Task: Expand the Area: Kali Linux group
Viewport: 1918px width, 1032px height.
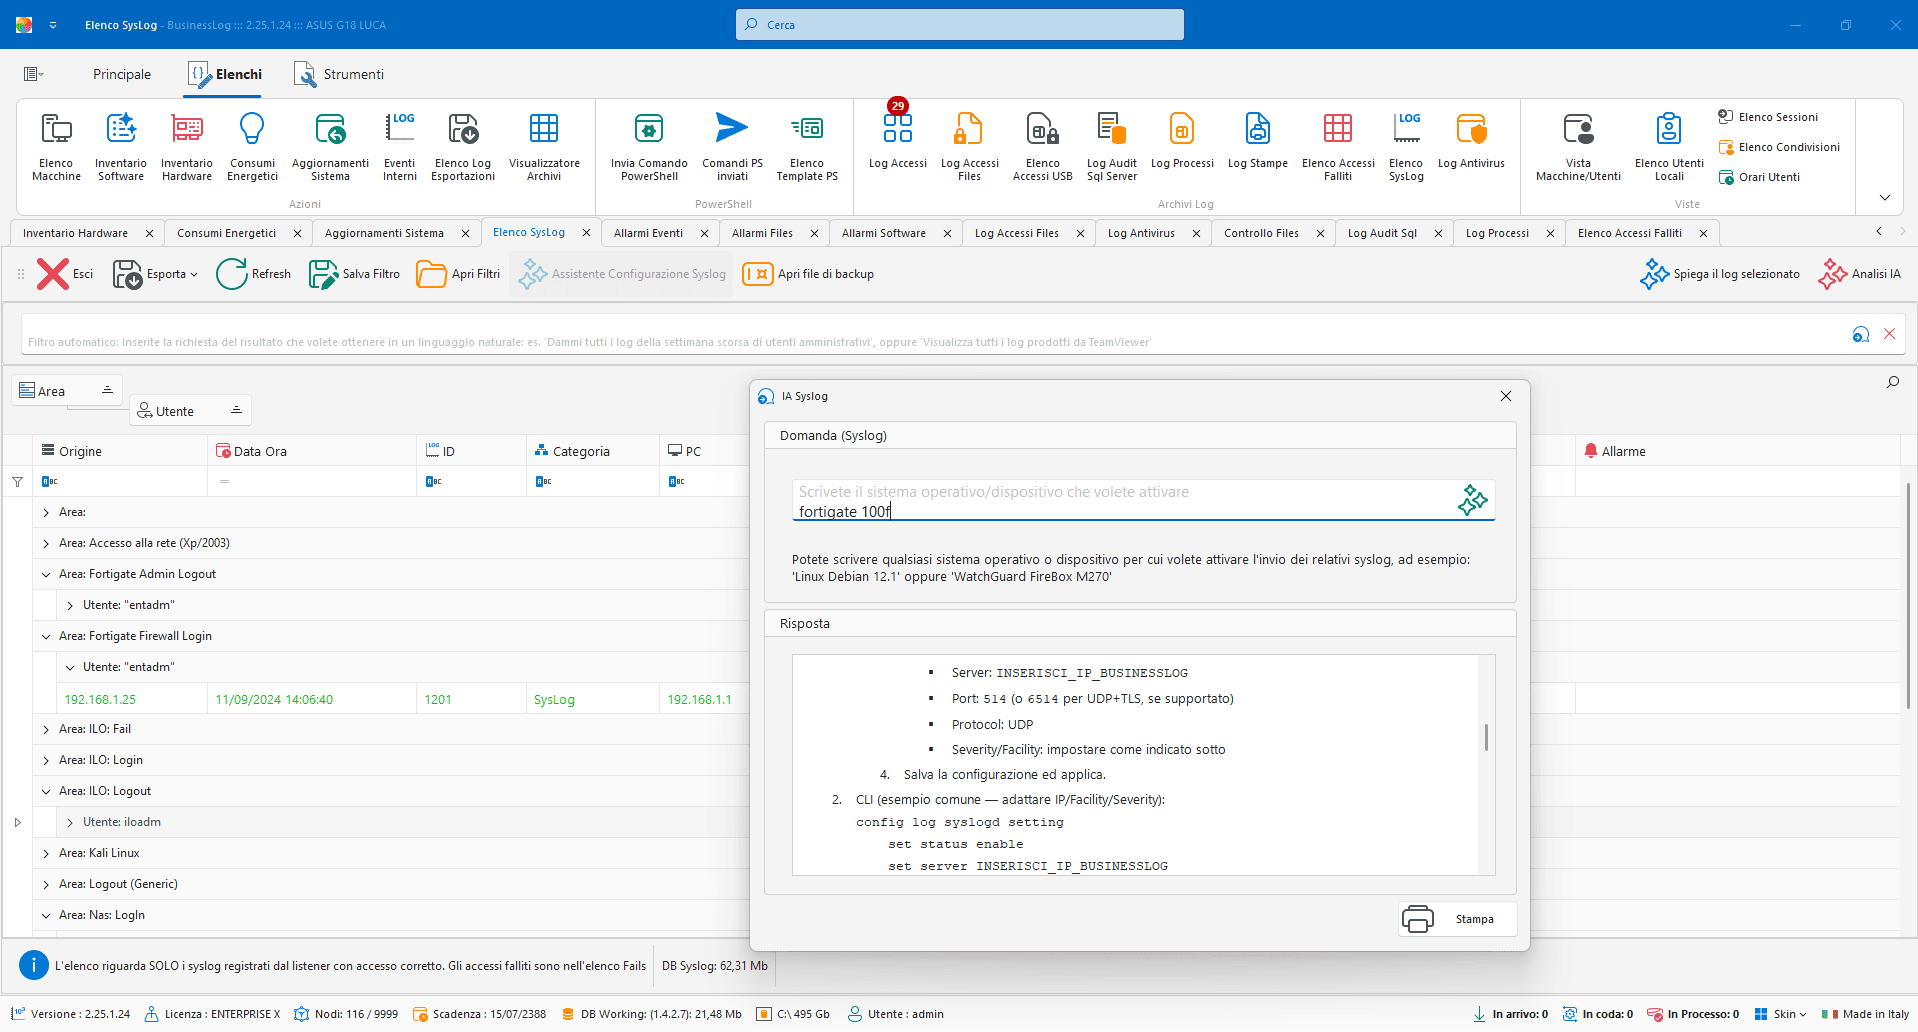Action: pyautogui.click(x=46, y=854)
